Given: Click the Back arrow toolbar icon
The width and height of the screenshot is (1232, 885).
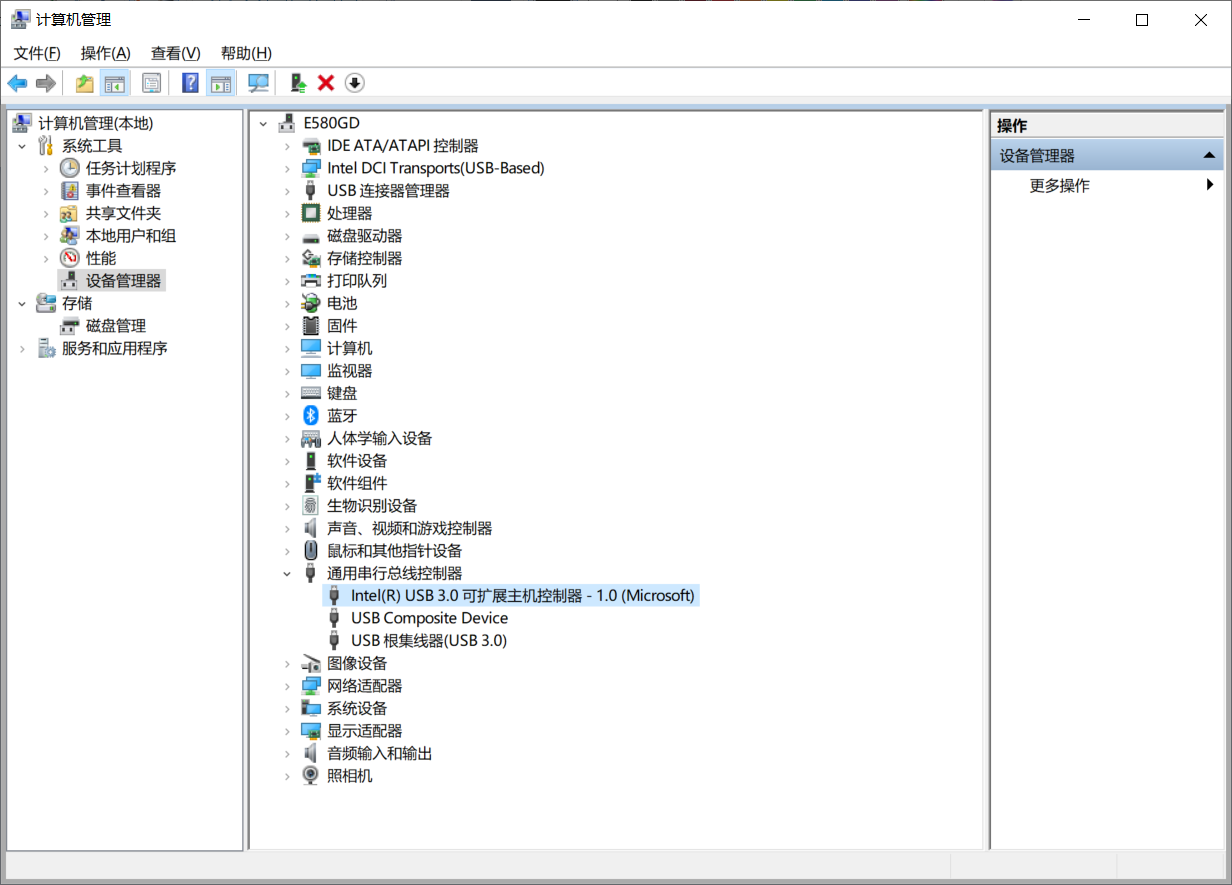Looking at the screenshot, I should click(x=18, y=83).
